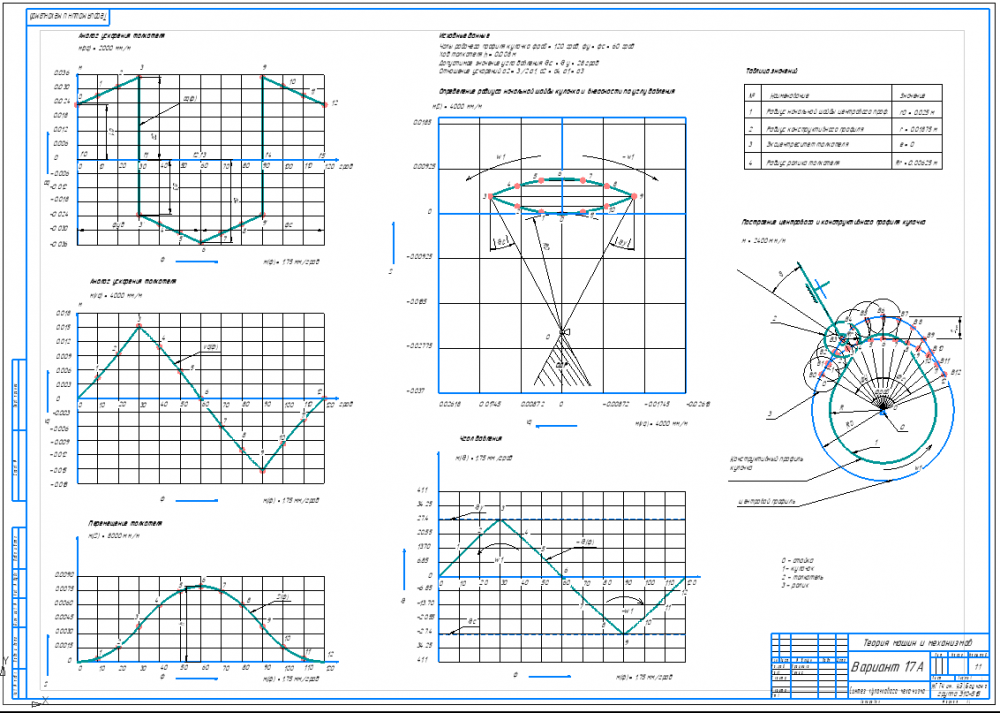The width and height of the screenshot is (1000, 713).
Task: Select the legend entry '0 - стойка'
Action: click(x=797, y=561)
